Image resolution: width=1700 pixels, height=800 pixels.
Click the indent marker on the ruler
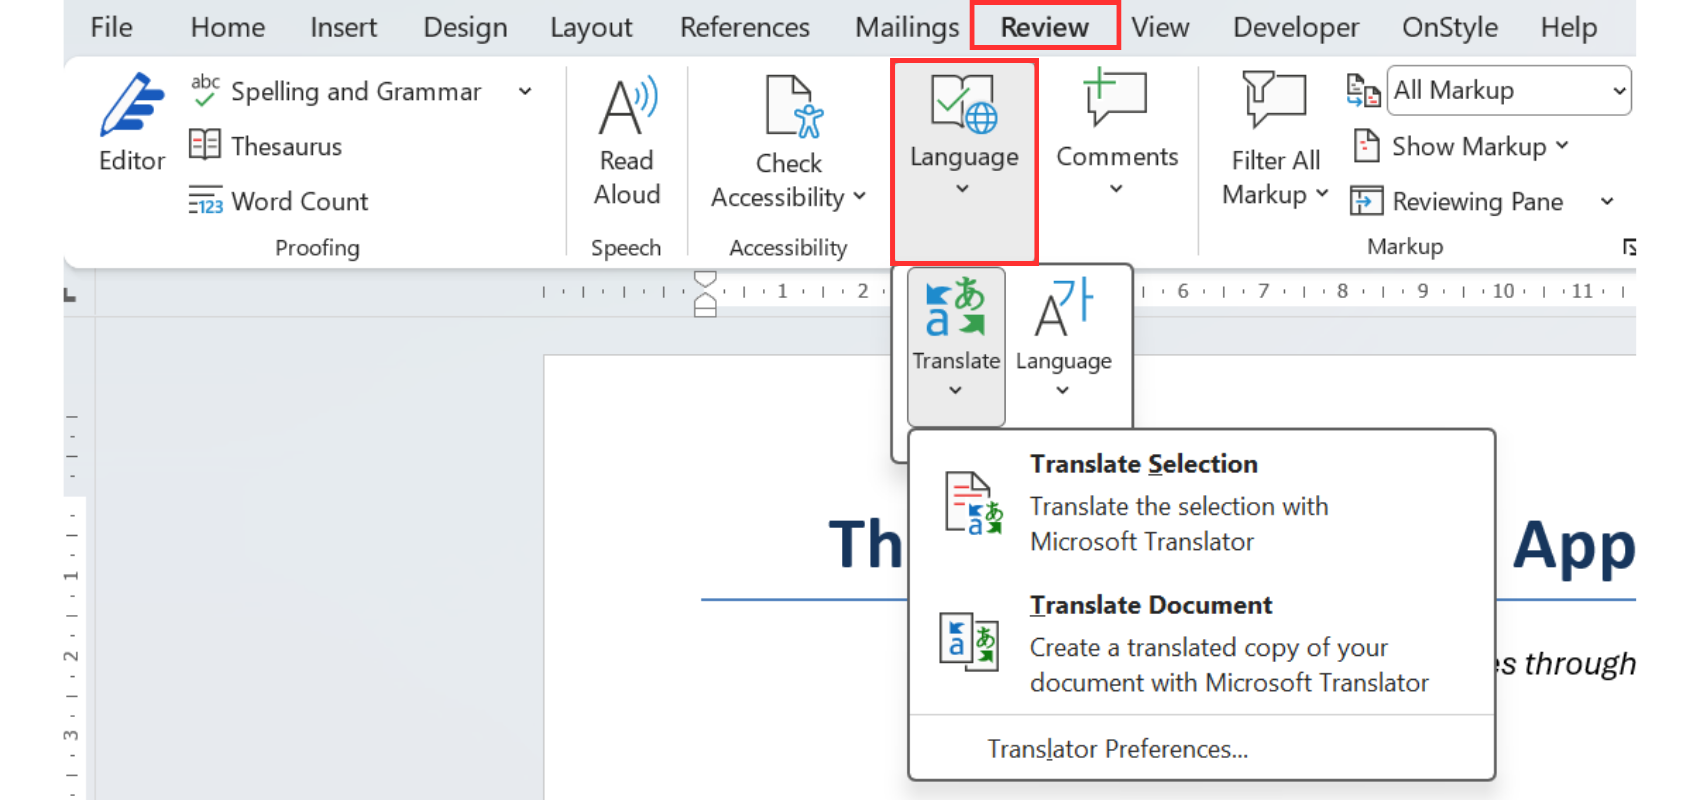point(705,294)
